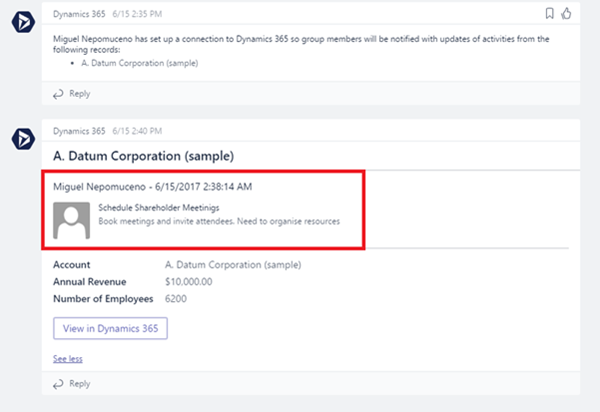
Task: Open the Dynamics 365 sender name on the first message
Action: click(x=78, y=13)
